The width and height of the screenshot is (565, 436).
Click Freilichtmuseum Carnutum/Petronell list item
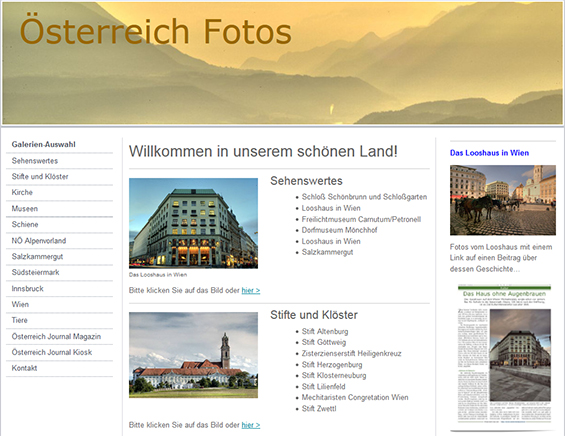pos(361,219)
